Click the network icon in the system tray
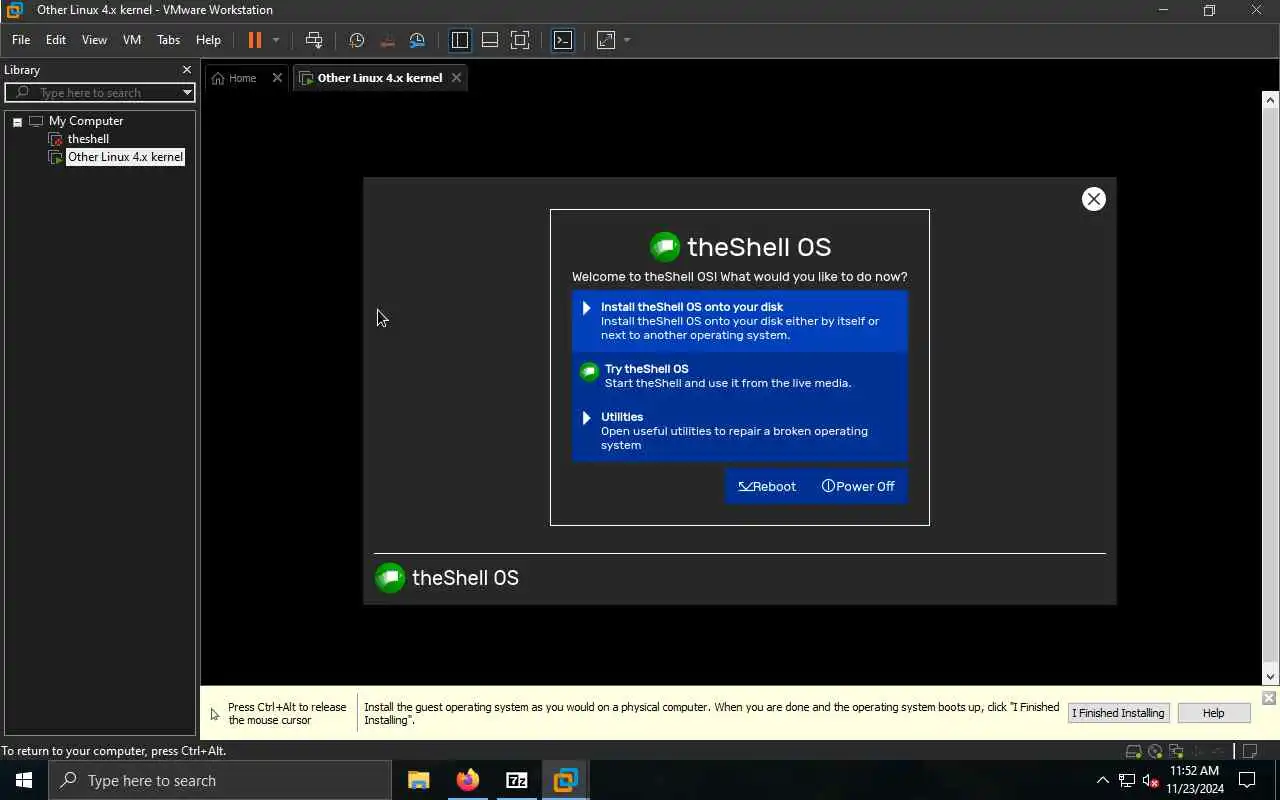1280x800 pixels. 1127,780
